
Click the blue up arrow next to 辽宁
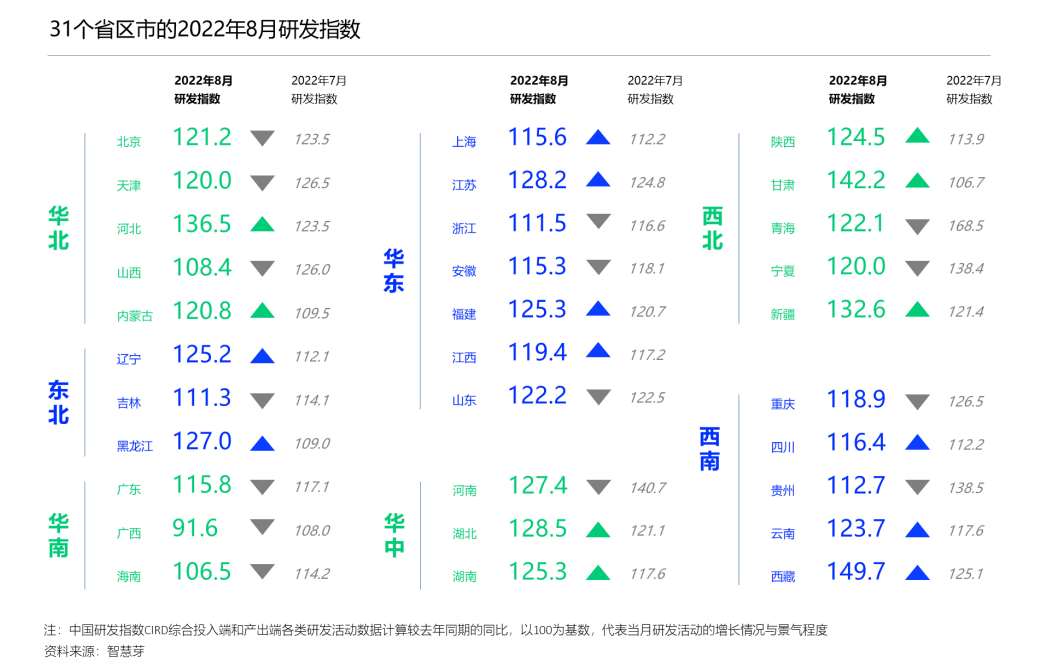(x=262, y=355)
